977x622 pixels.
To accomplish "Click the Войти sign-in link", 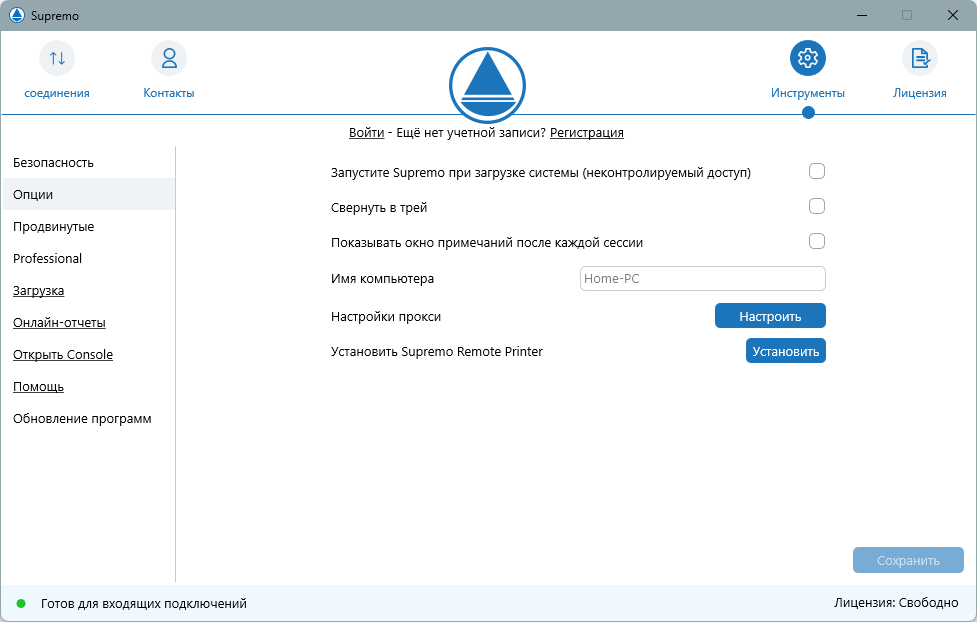I will 366,133.
